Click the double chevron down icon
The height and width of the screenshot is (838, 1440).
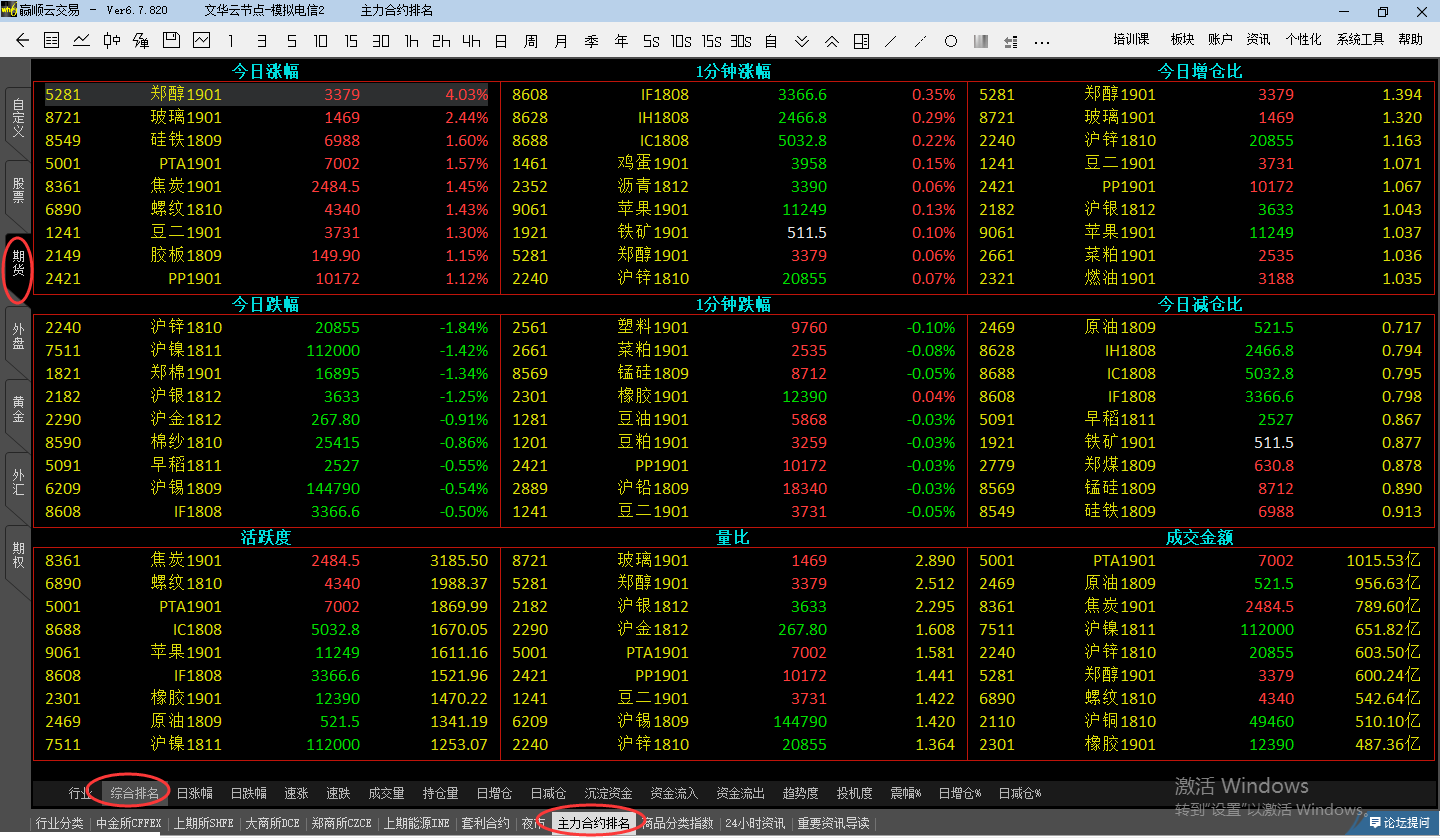(801, 41)
